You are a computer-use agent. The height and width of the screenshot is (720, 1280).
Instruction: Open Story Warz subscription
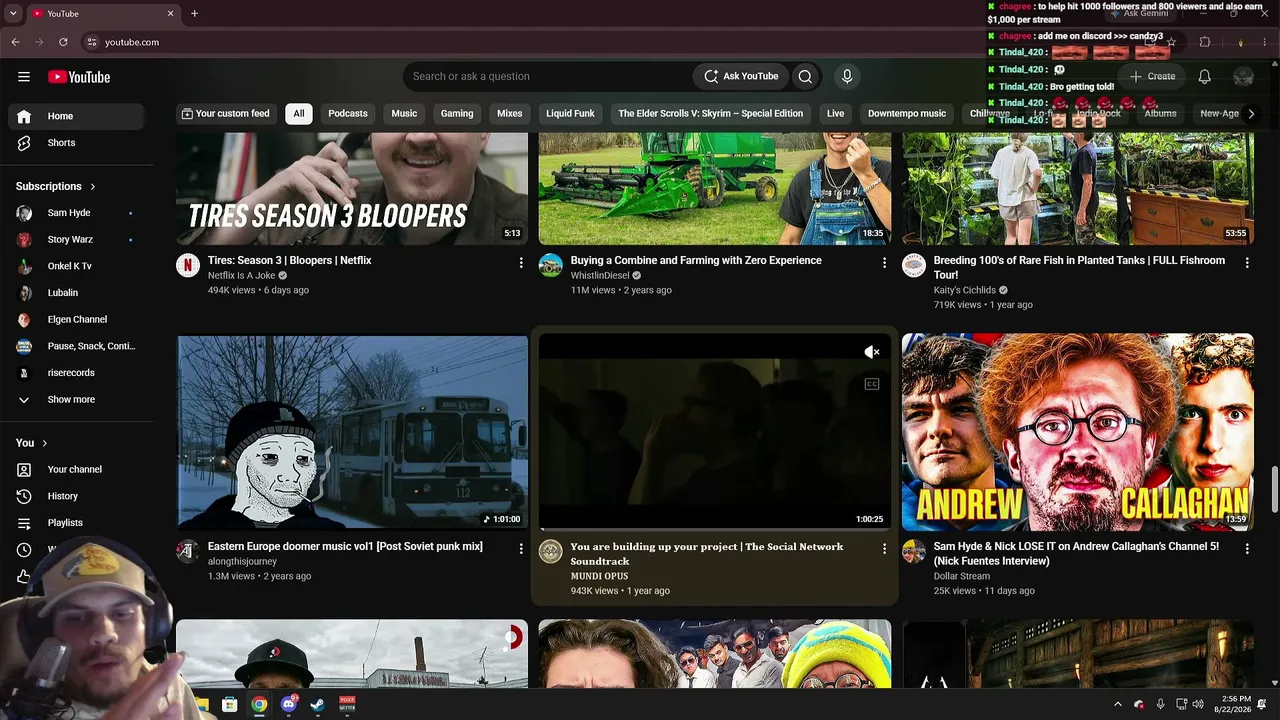(77, 240)
